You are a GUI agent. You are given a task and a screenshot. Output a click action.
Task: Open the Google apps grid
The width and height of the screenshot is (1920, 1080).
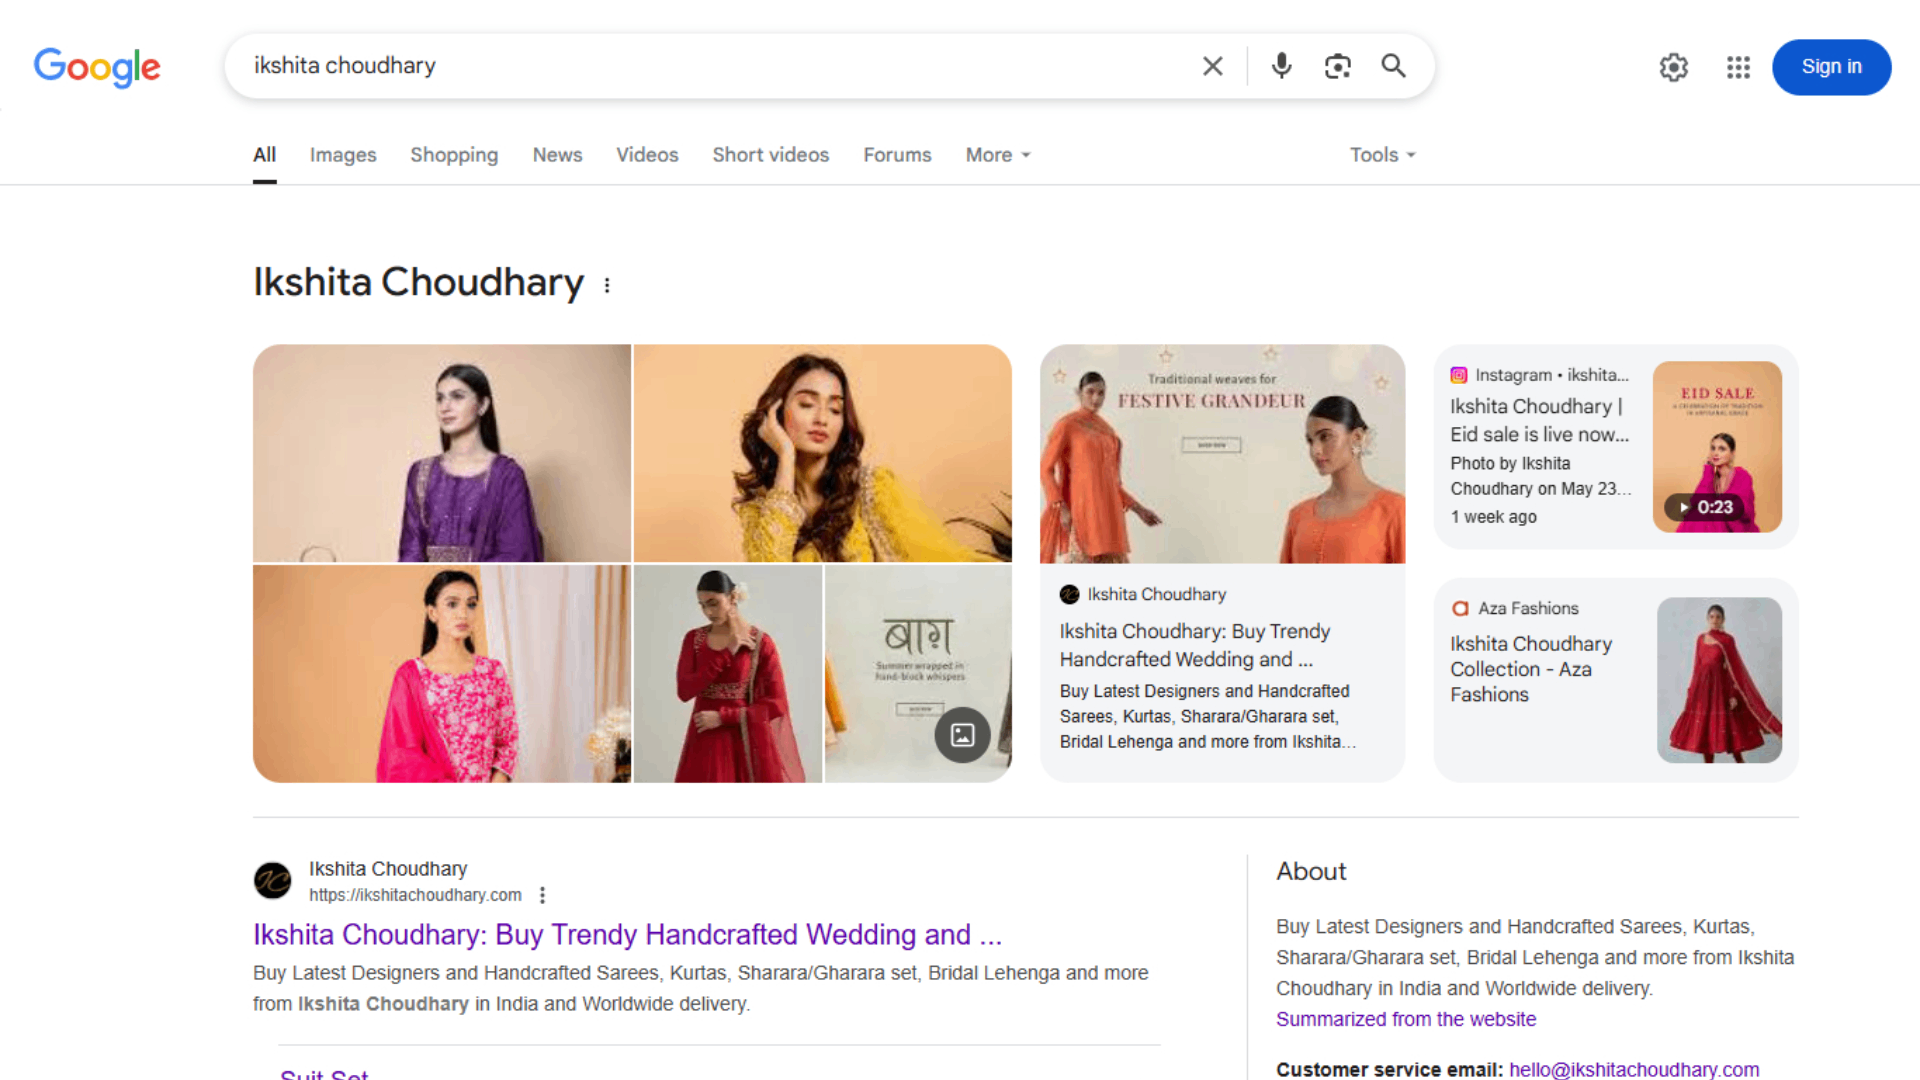pos(1738,67)
